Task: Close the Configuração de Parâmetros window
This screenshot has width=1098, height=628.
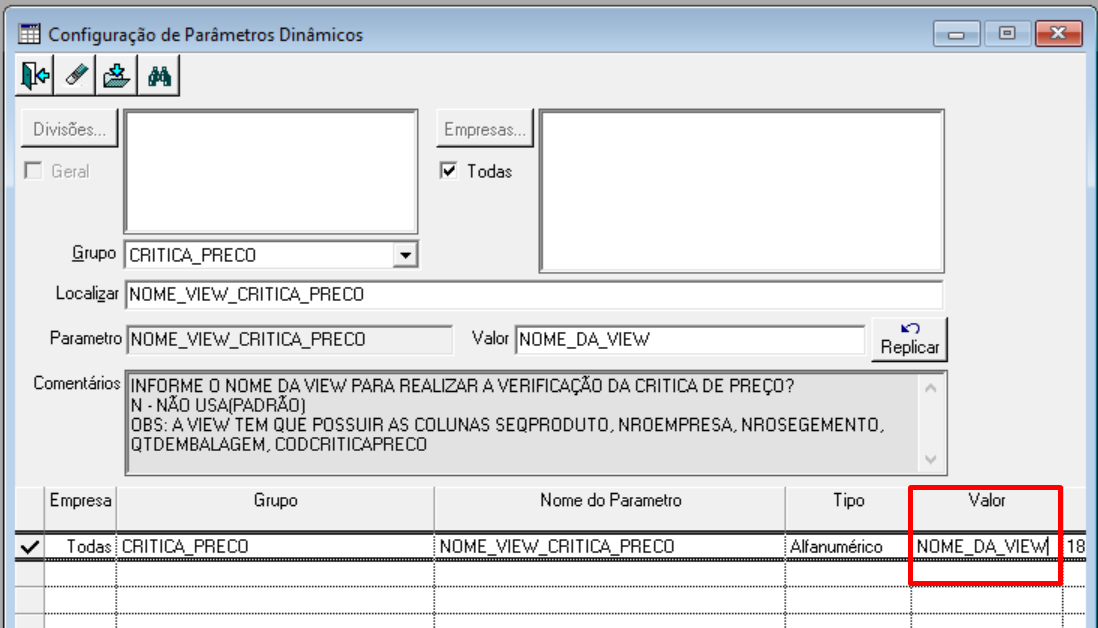Action: click(1059, 34)
